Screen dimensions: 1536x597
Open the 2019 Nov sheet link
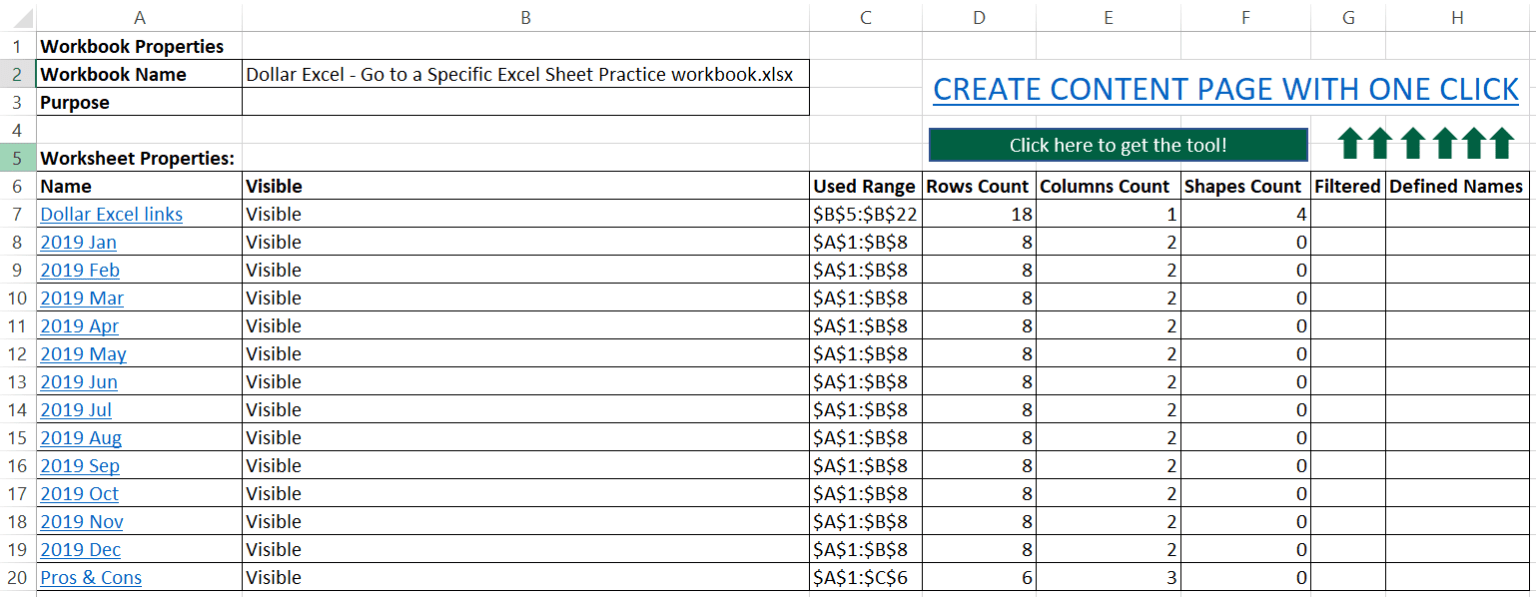pos(82,522)
